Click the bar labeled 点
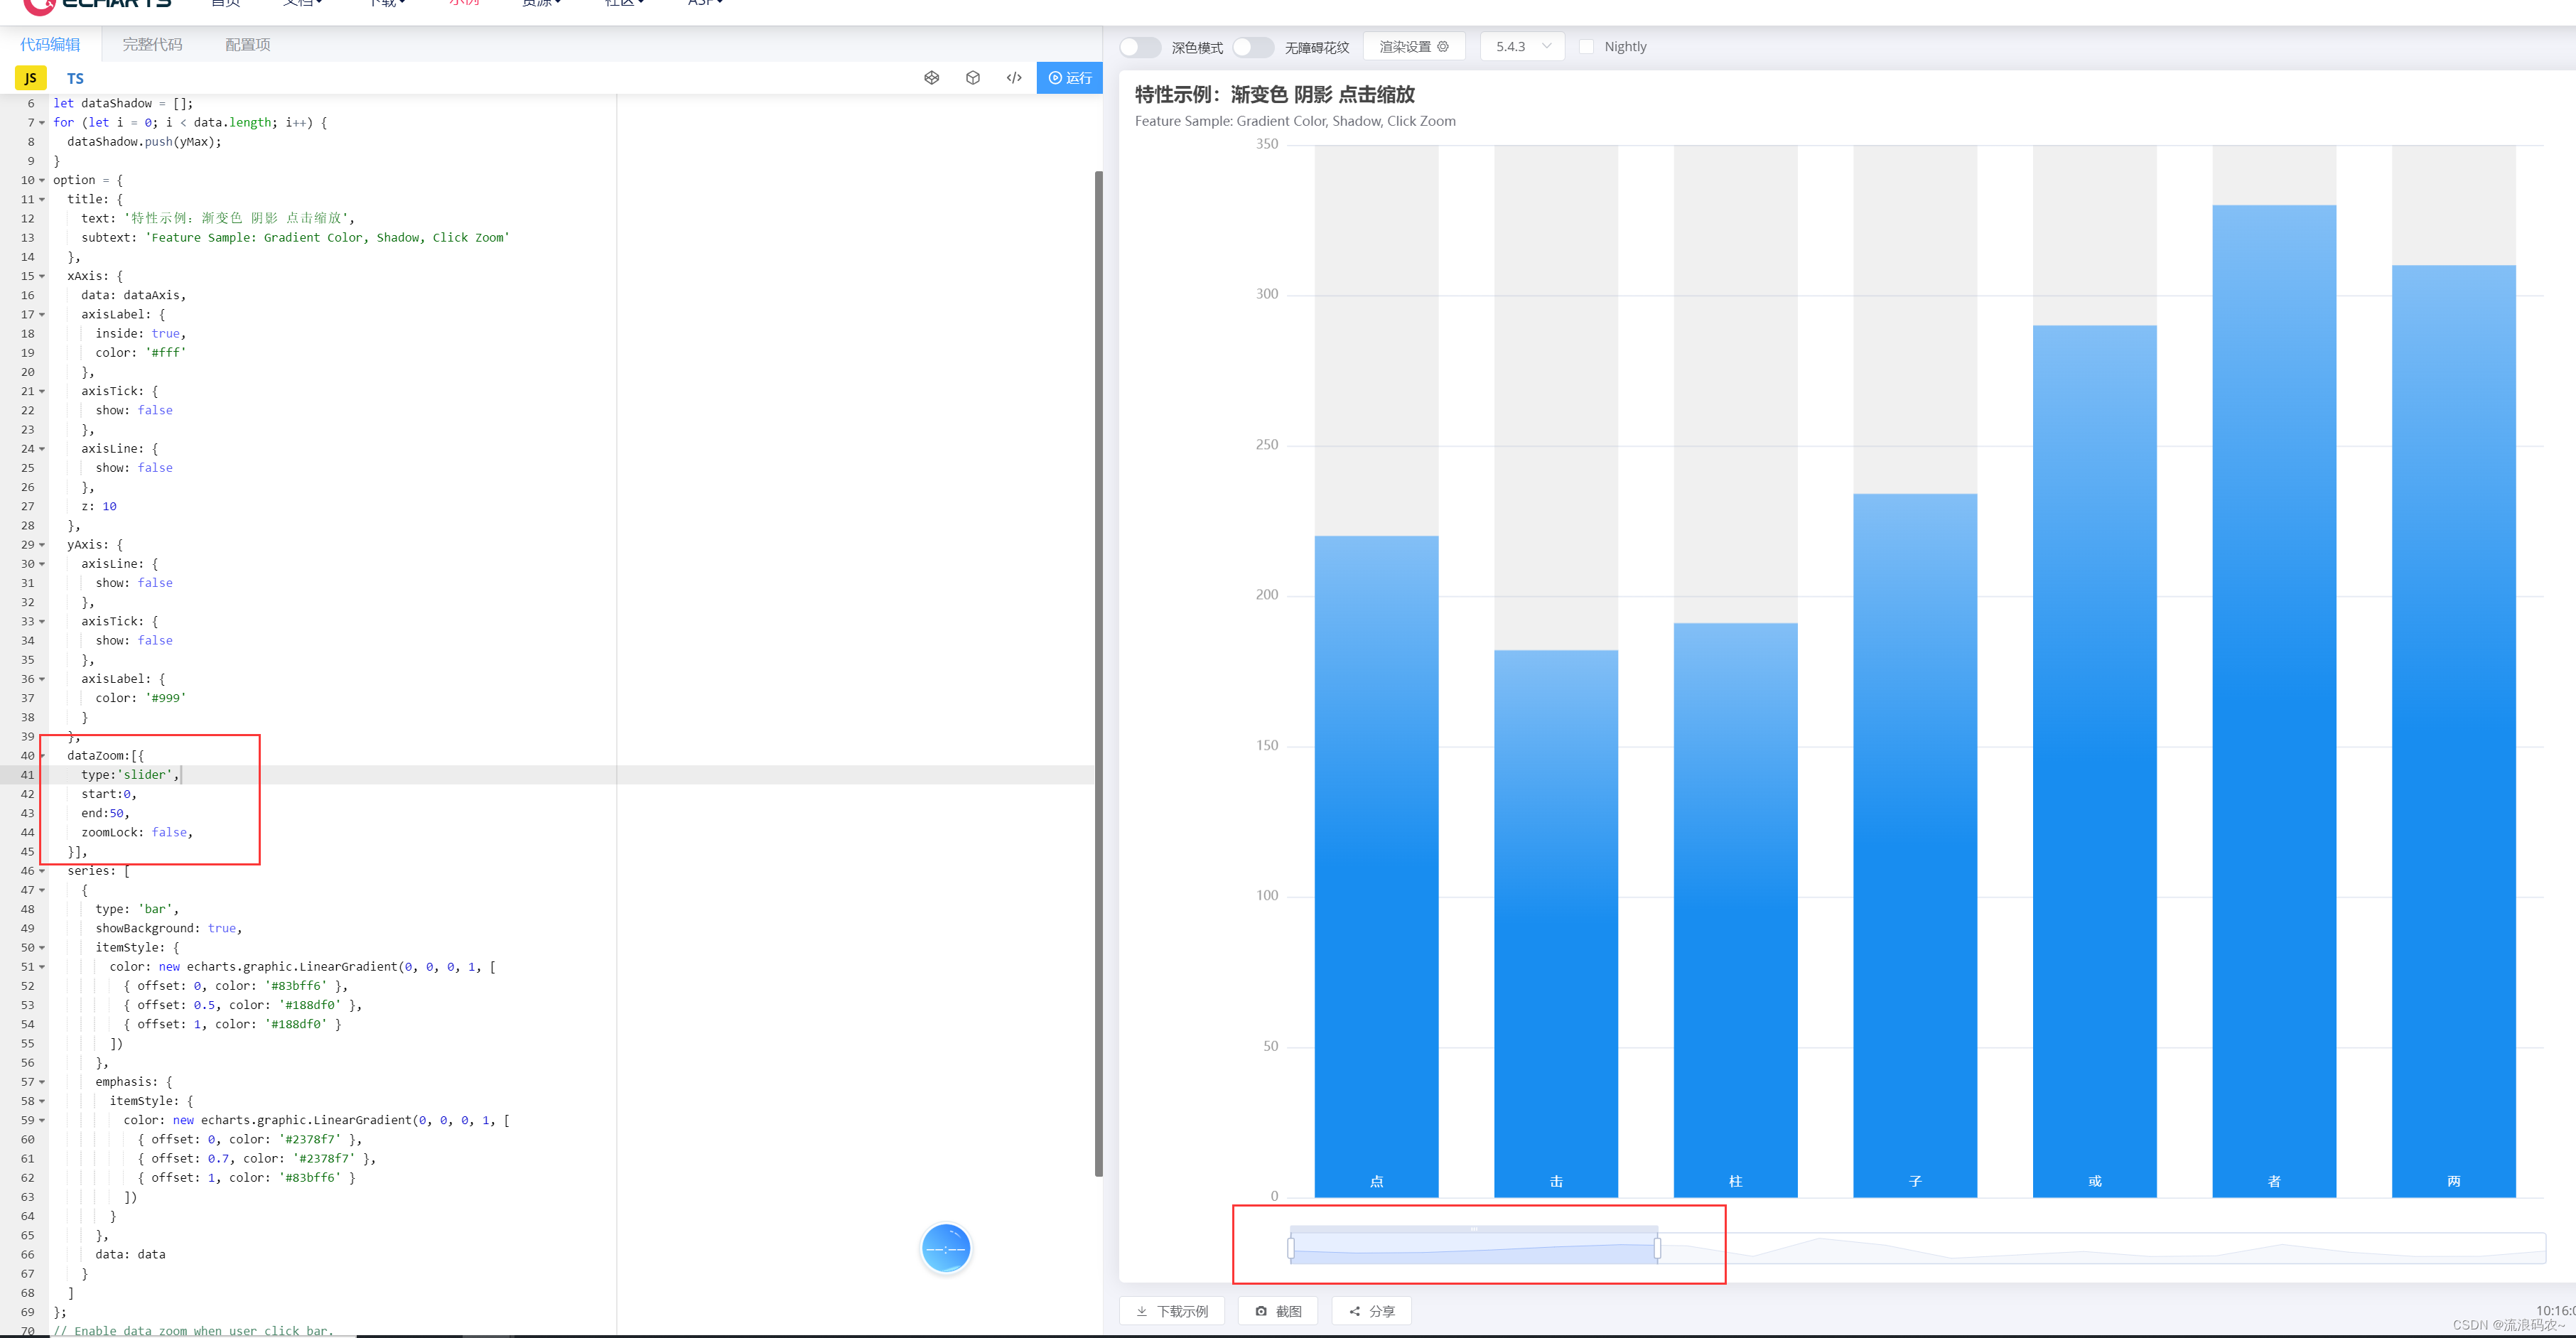Screen dimensions: 2576x1338 coord(1376,866)
